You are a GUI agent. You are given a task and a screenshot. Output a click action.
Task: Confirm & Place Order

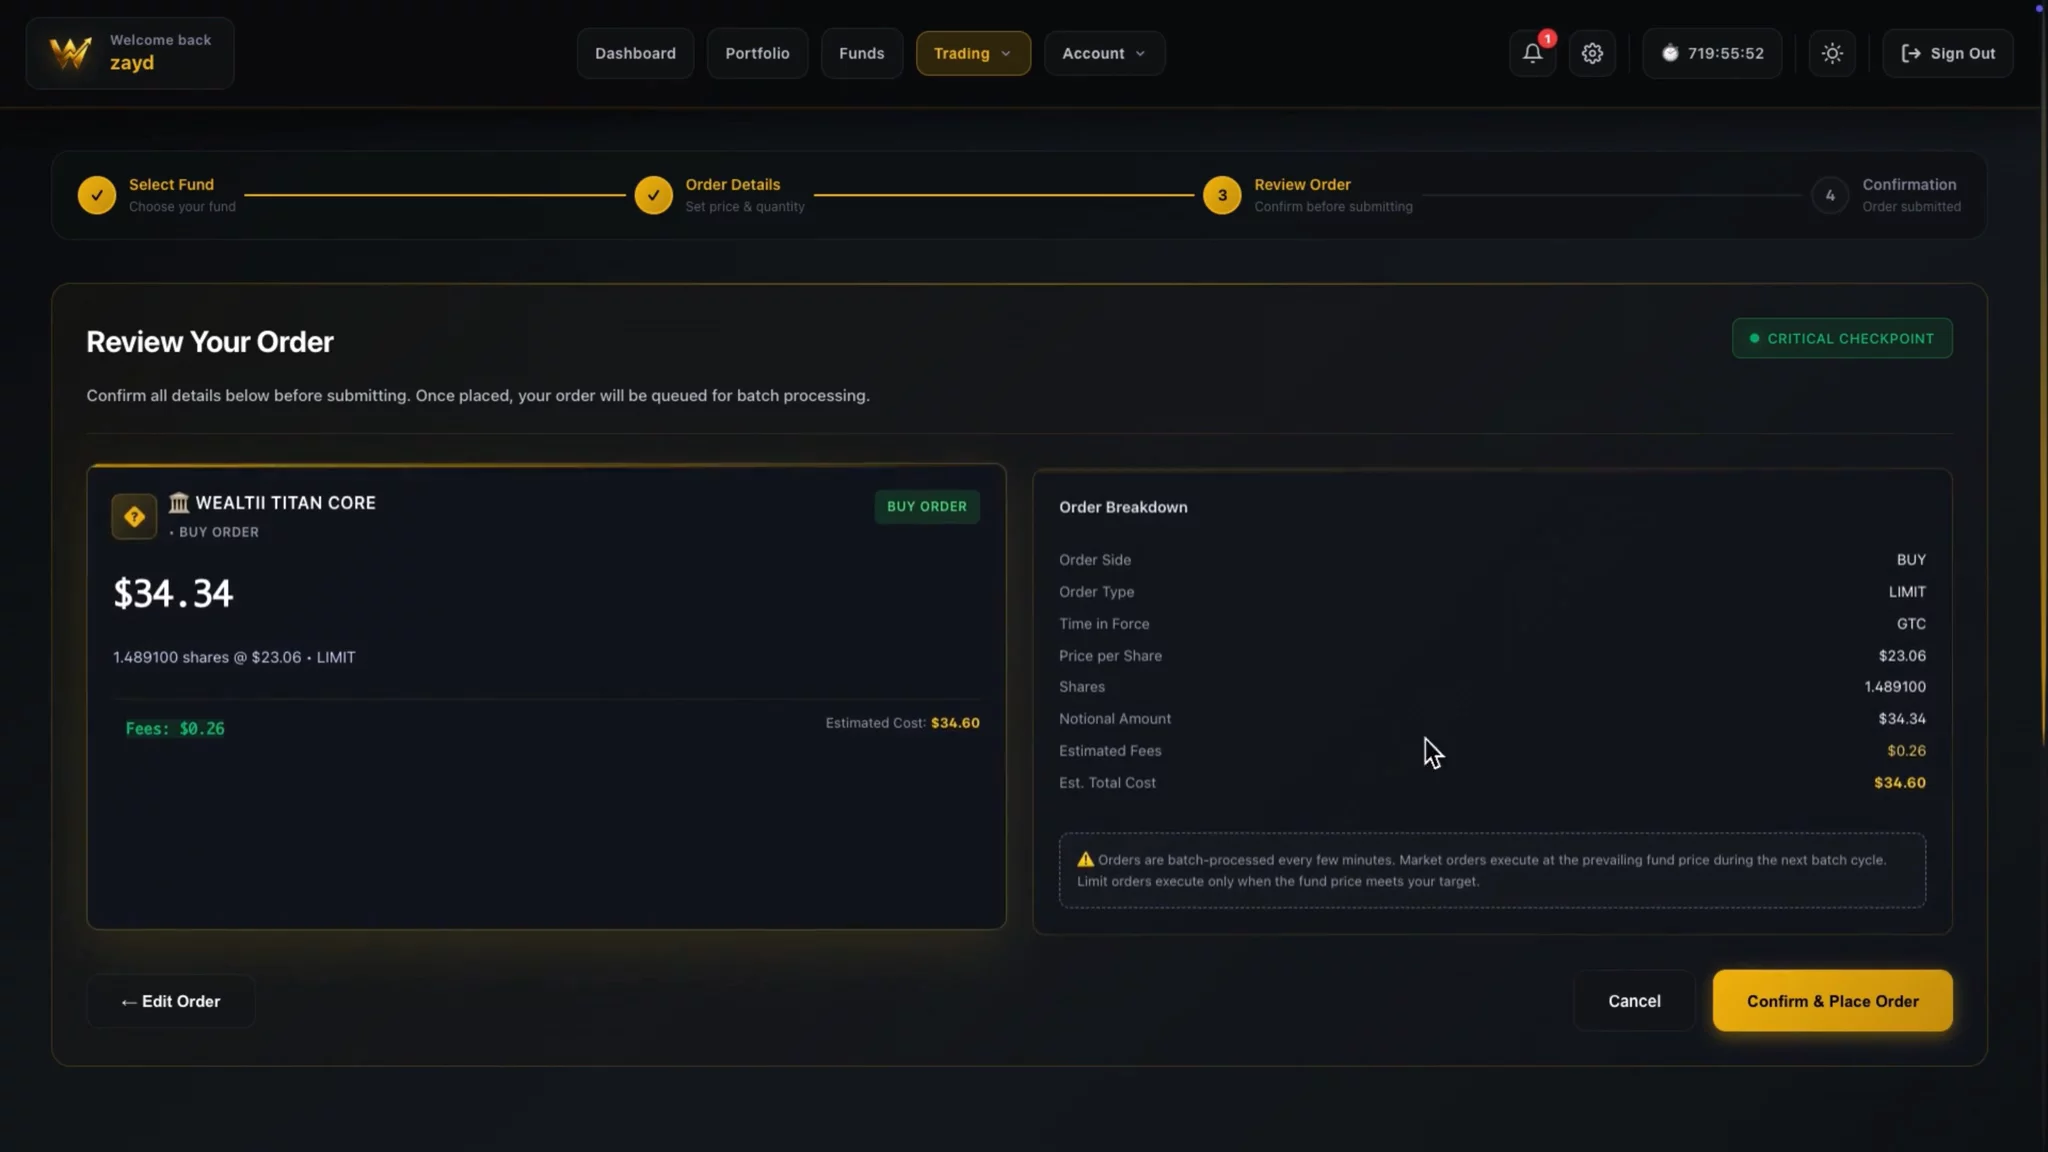click(1832, 1000)
